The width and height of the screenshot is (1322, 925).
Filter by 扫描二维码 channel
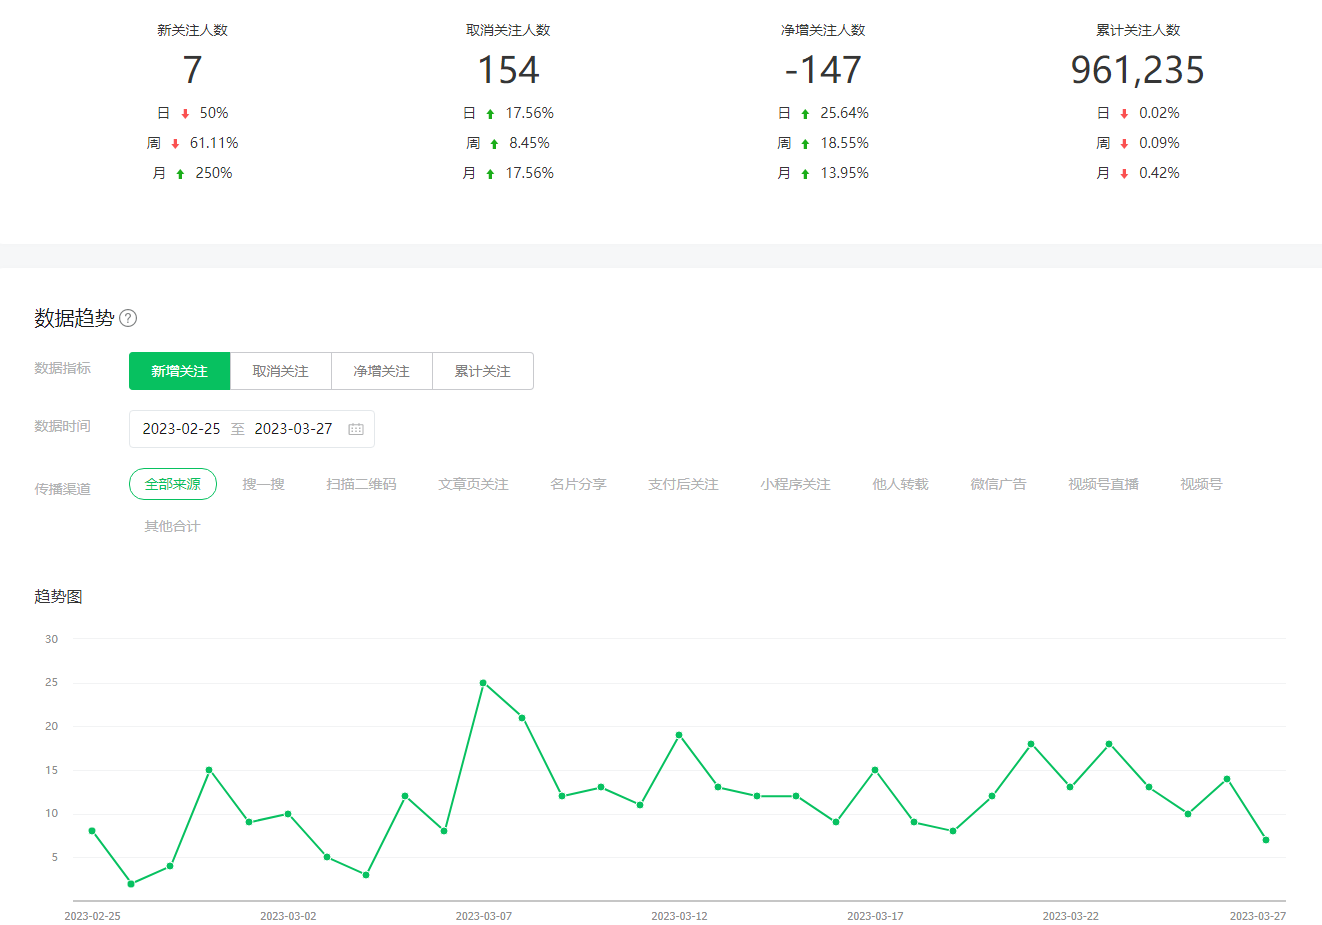[x=361, y=484]
